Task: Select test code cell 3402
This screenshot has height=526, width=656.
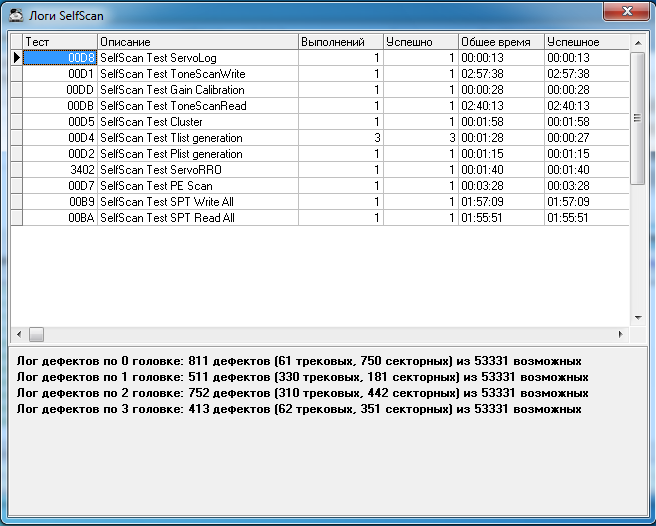Action: pos(60,170)
